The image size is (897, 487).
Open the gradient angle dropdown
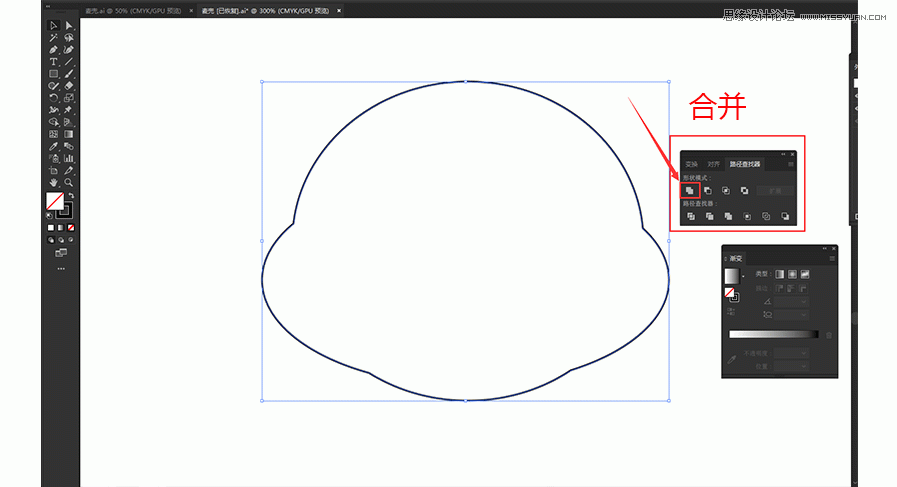point(803,301)
